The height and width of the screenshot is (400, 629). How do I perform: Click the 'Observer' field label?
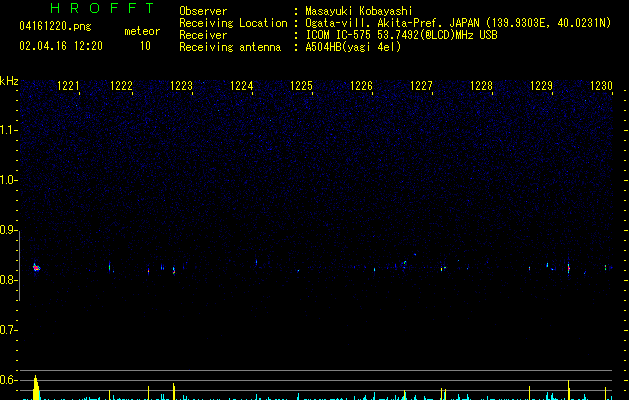203,11
